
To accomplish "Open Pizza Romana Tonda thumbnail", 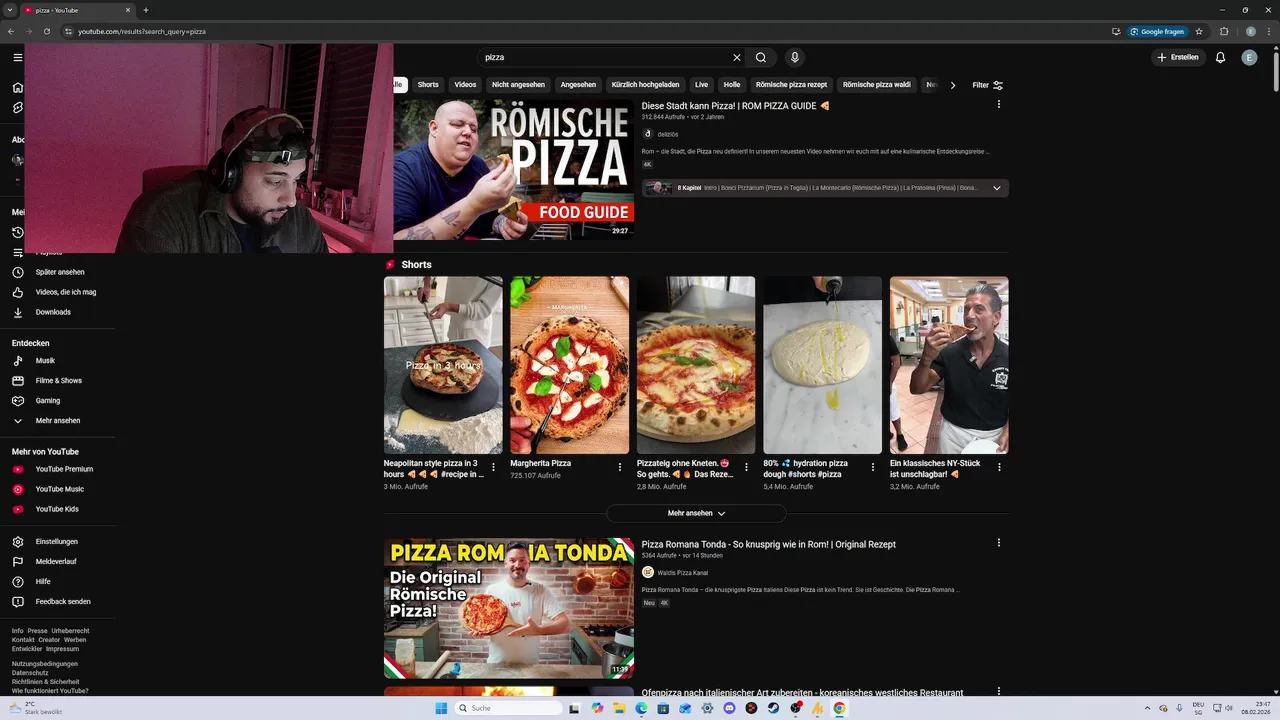I will 509,608.
